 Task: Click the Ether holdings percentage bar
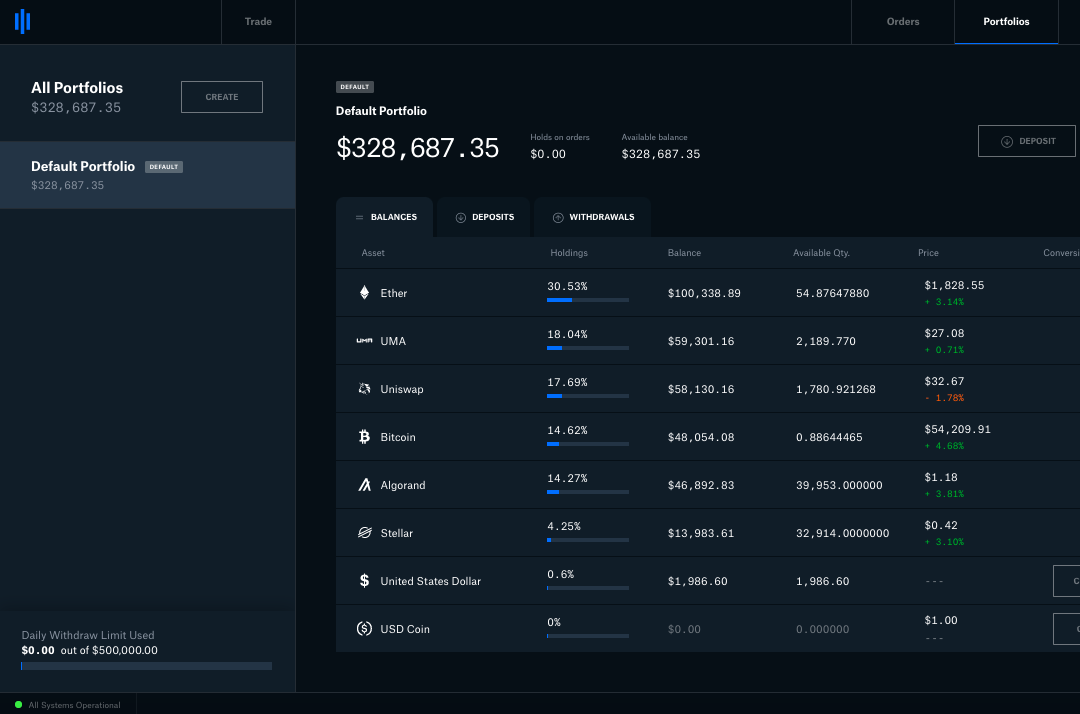tap(588, 300)
